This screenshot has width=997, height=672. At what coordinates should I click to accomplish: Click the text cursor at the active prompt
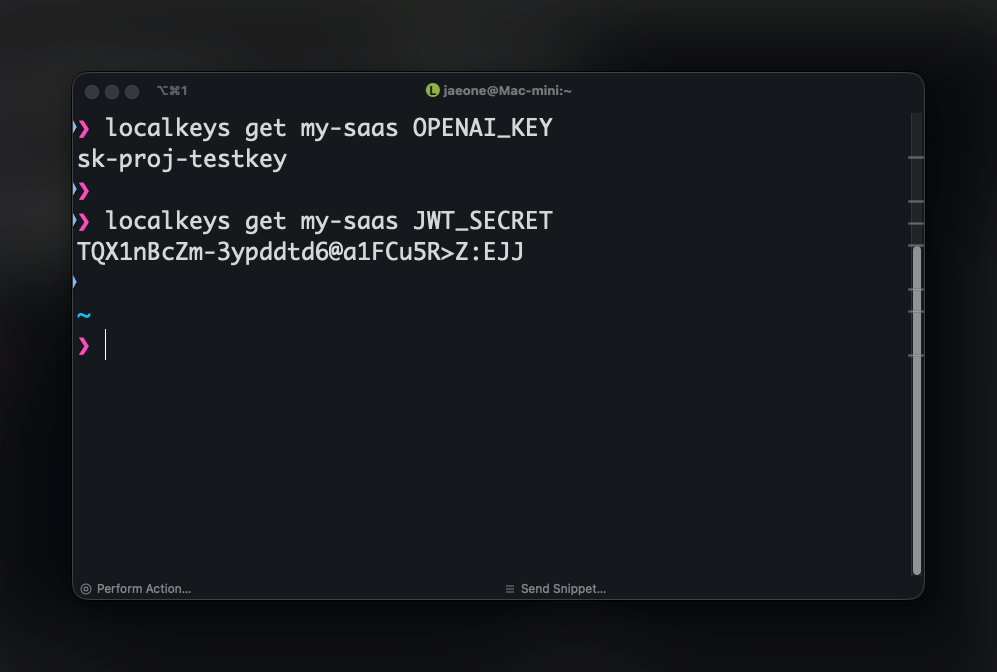[106, 345]
